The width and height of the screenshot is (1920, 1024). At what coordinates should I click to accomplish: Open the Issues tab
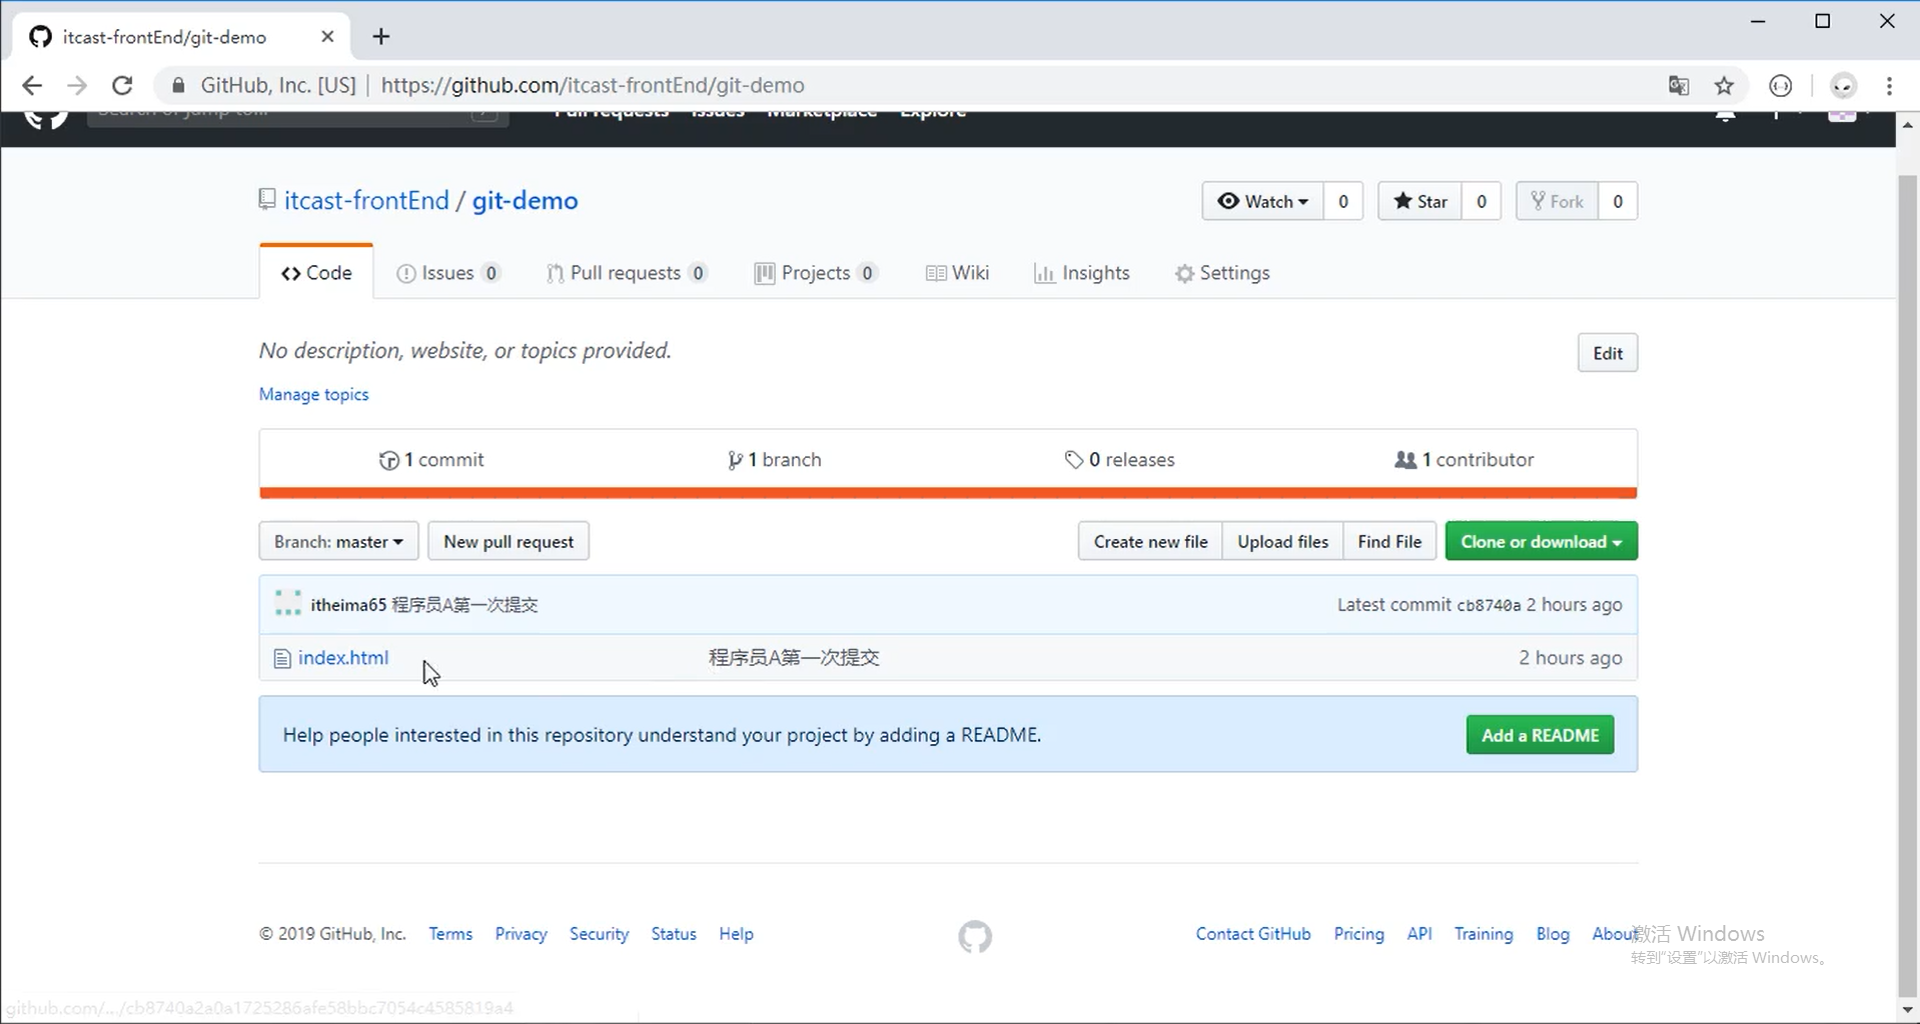[x=448, y=272]
